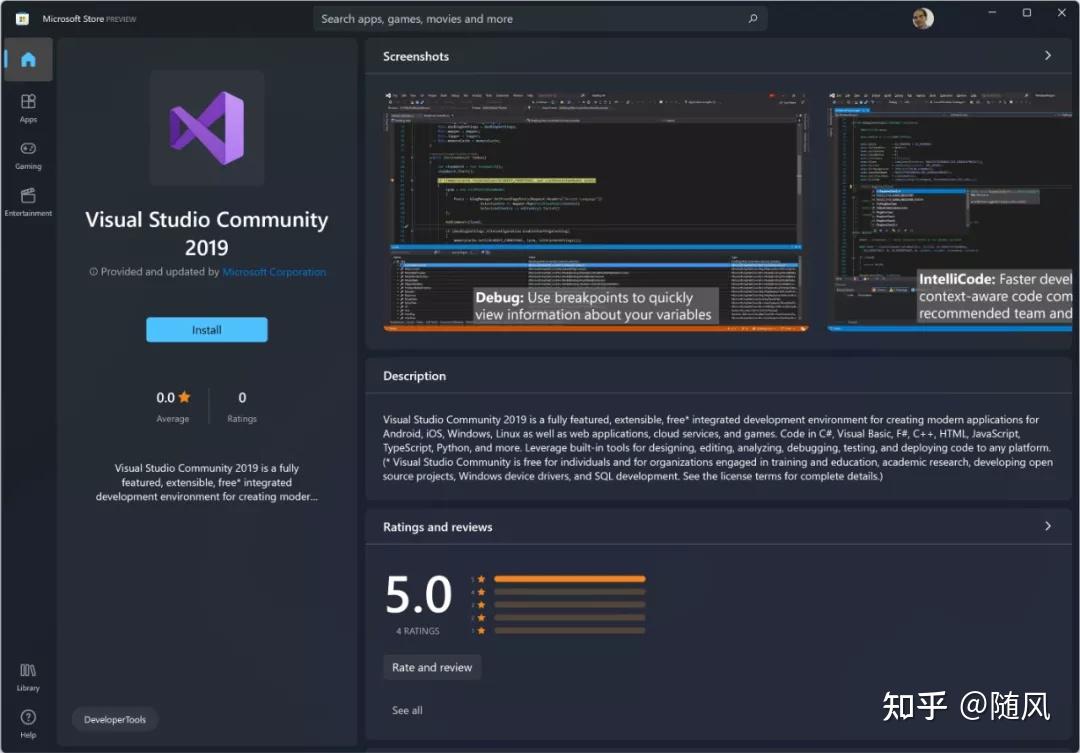Open the Library in sidebar
This screenshot has width=1080, height=753.
click(x=28, y=676)
